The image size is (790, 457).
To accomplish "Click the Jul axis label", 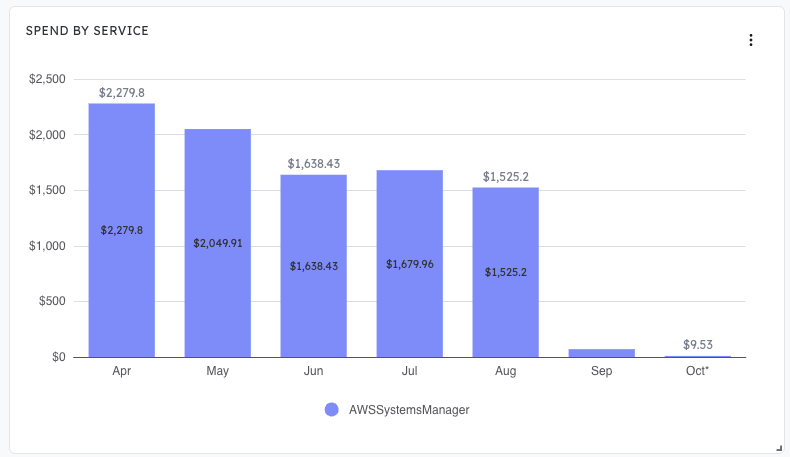I will tap(410, 371).
